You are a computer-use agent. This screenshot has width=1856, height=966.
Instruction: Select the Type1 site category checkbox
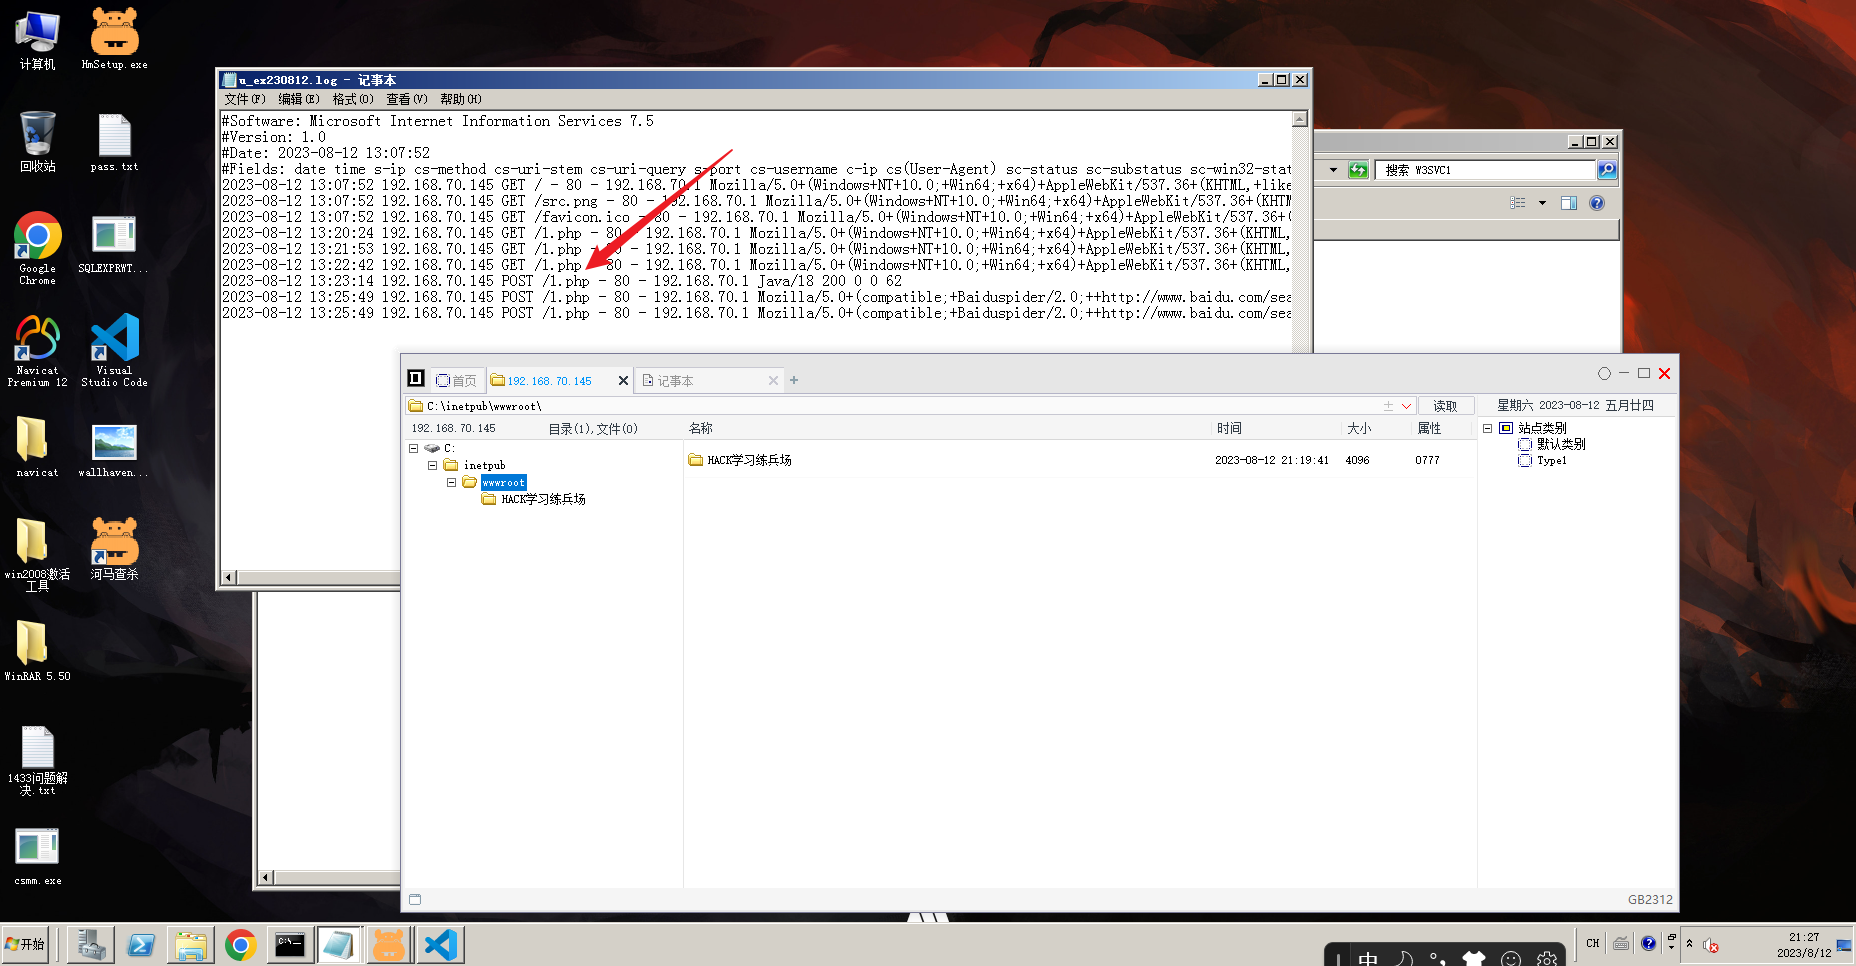1525,461
